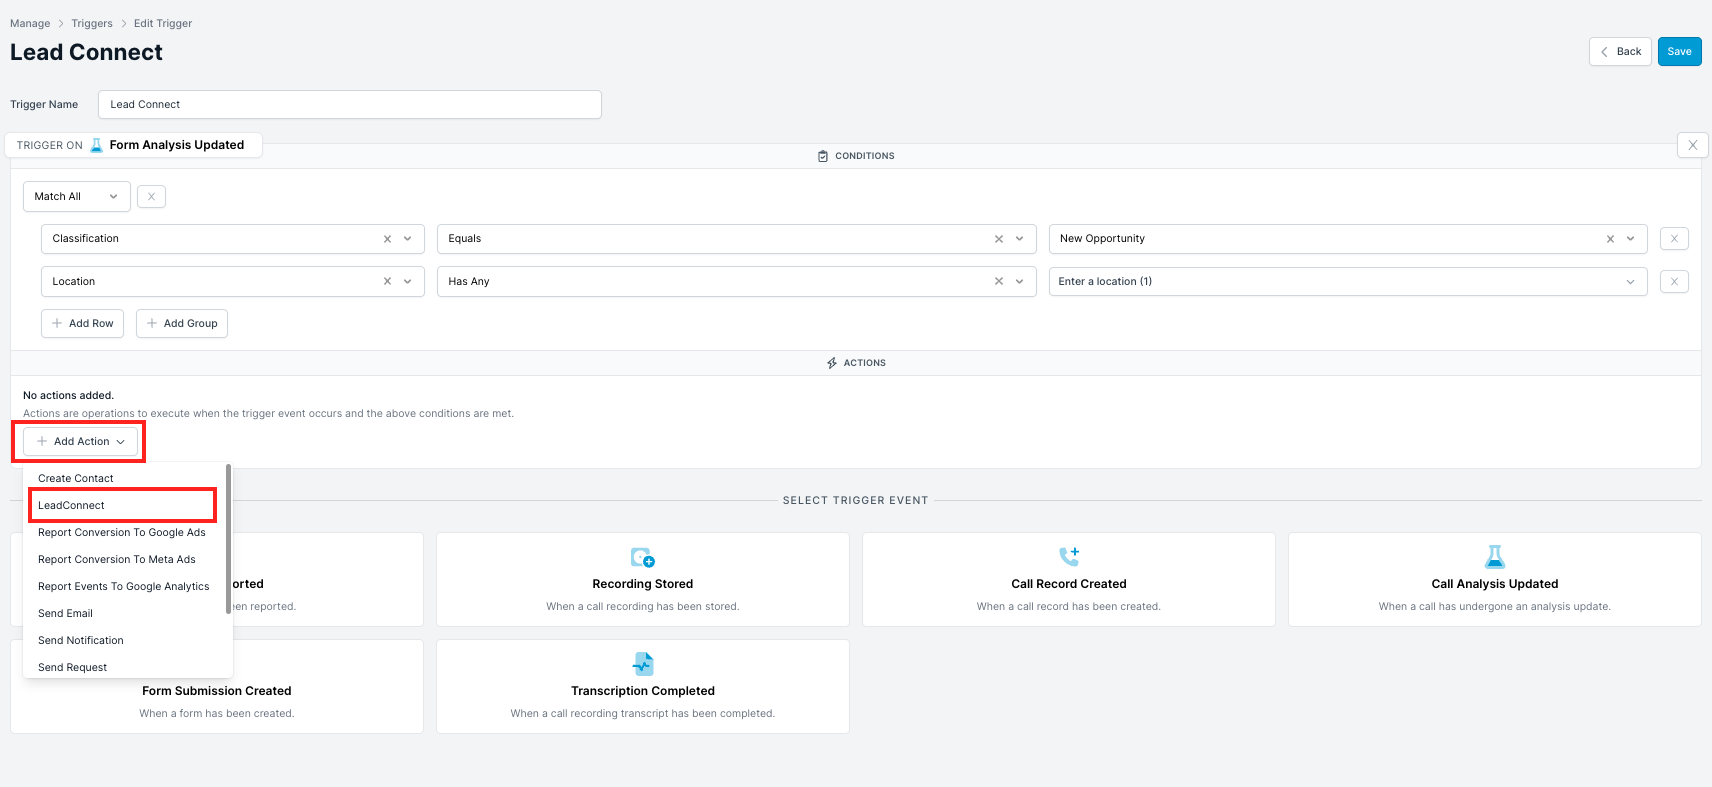Open the Match All dropdown
Viewport: 1712px width, 787px height.
tap(77, 197)
